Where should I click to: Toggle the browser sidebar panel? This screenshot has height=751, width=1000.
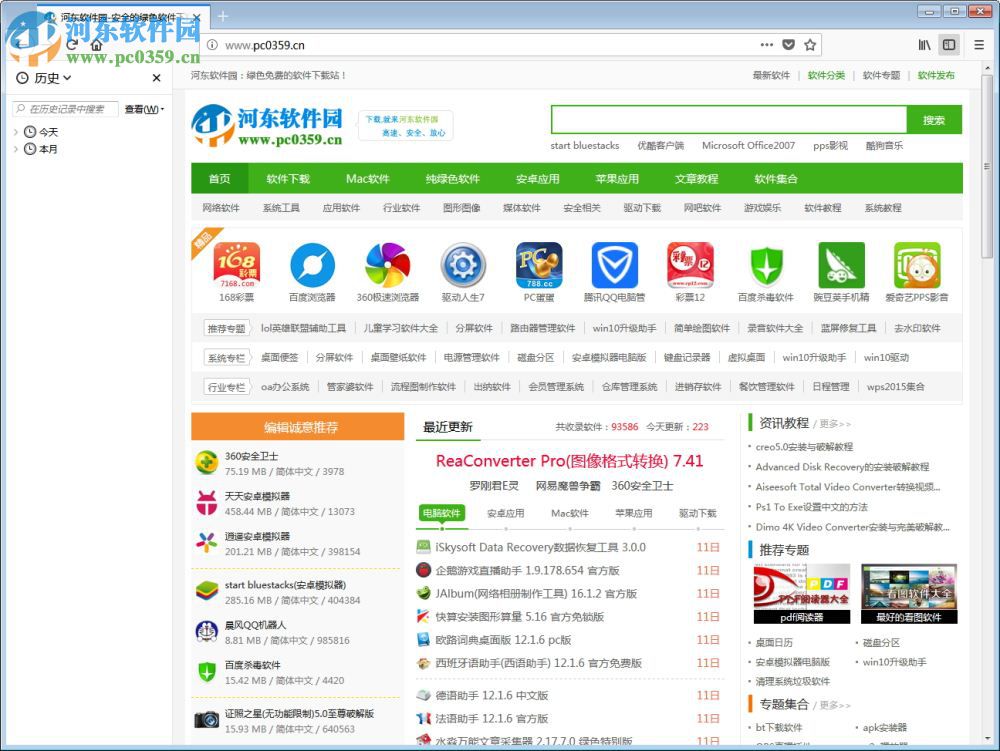click(x=948, y=45)
